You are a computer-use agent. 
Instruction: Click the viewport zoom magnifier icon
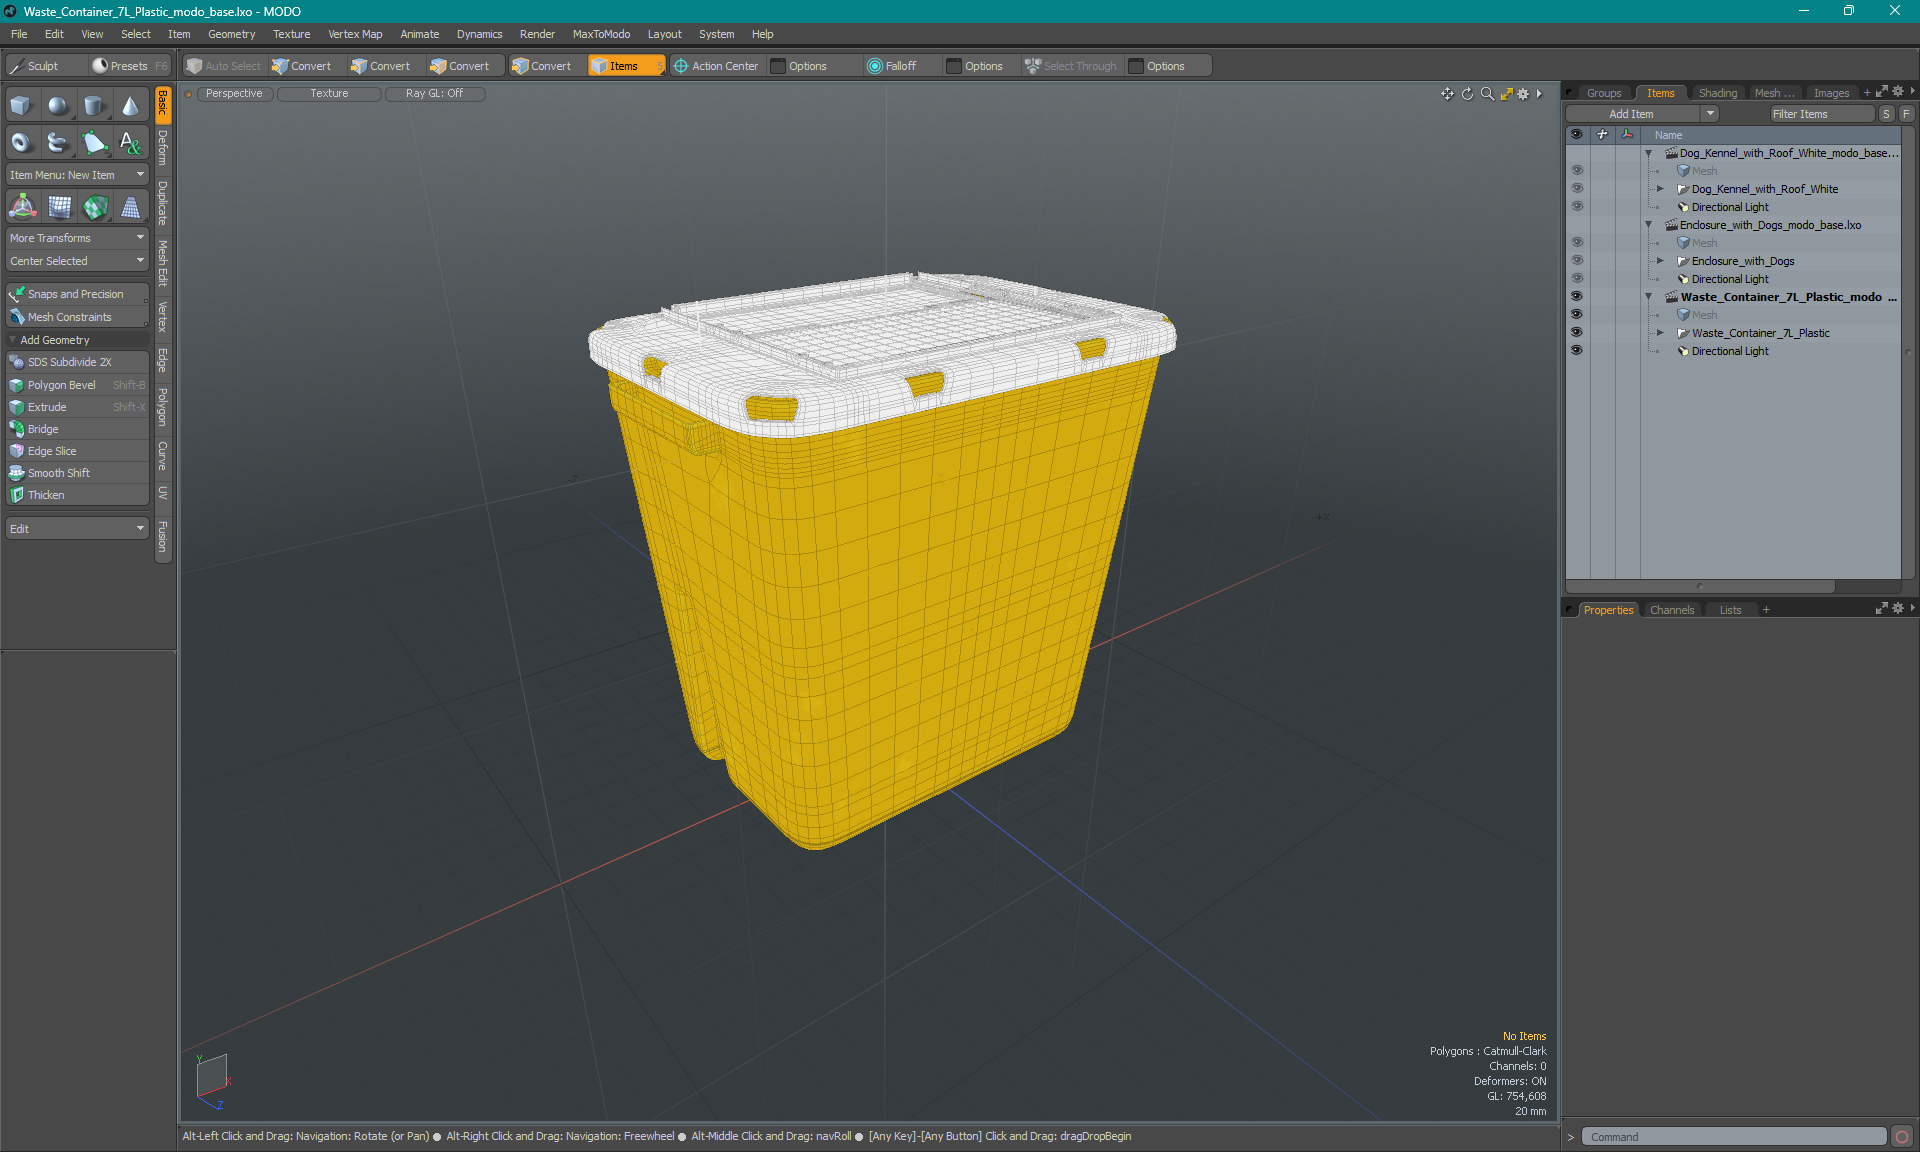tap(1487, 94)
